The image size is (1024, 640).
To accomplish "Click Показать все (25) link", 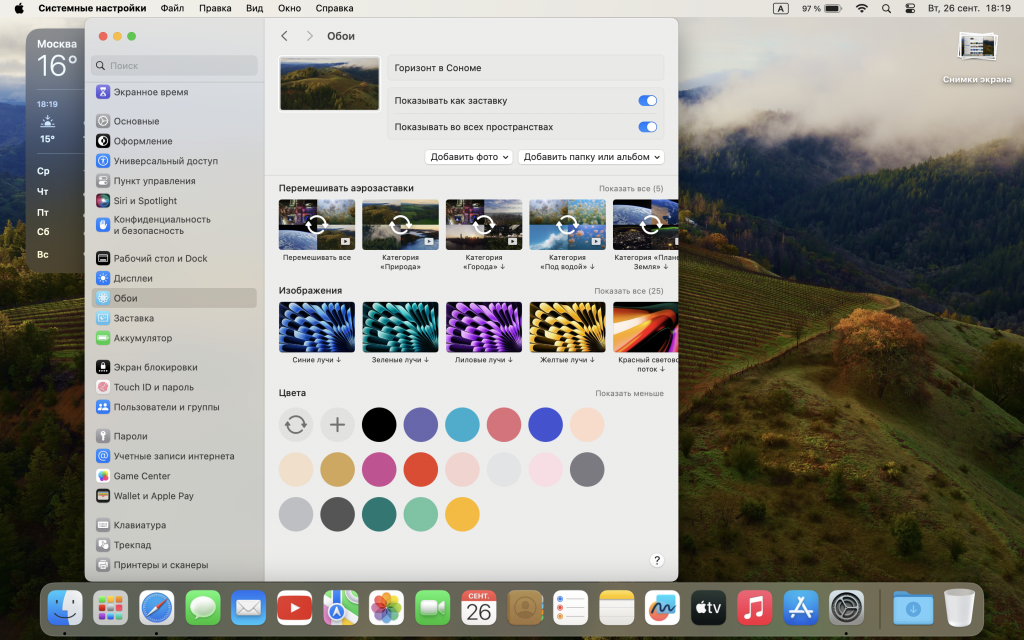I will coord(628,291).
